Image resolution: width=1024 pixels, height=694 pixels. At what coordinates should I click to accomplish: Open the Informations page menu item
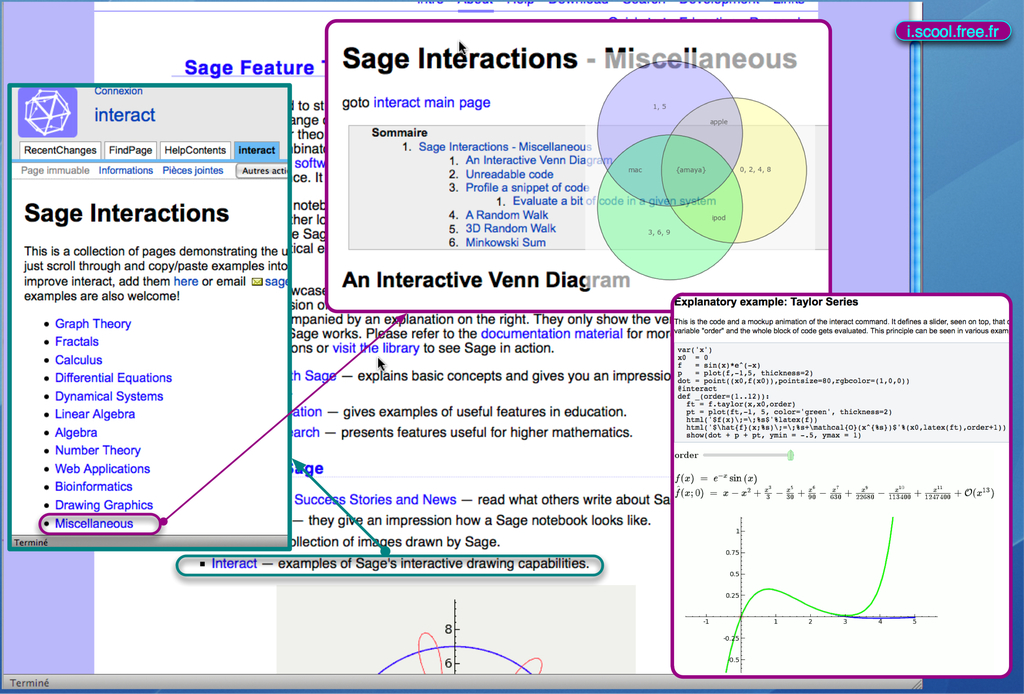[x=125, y=170]
